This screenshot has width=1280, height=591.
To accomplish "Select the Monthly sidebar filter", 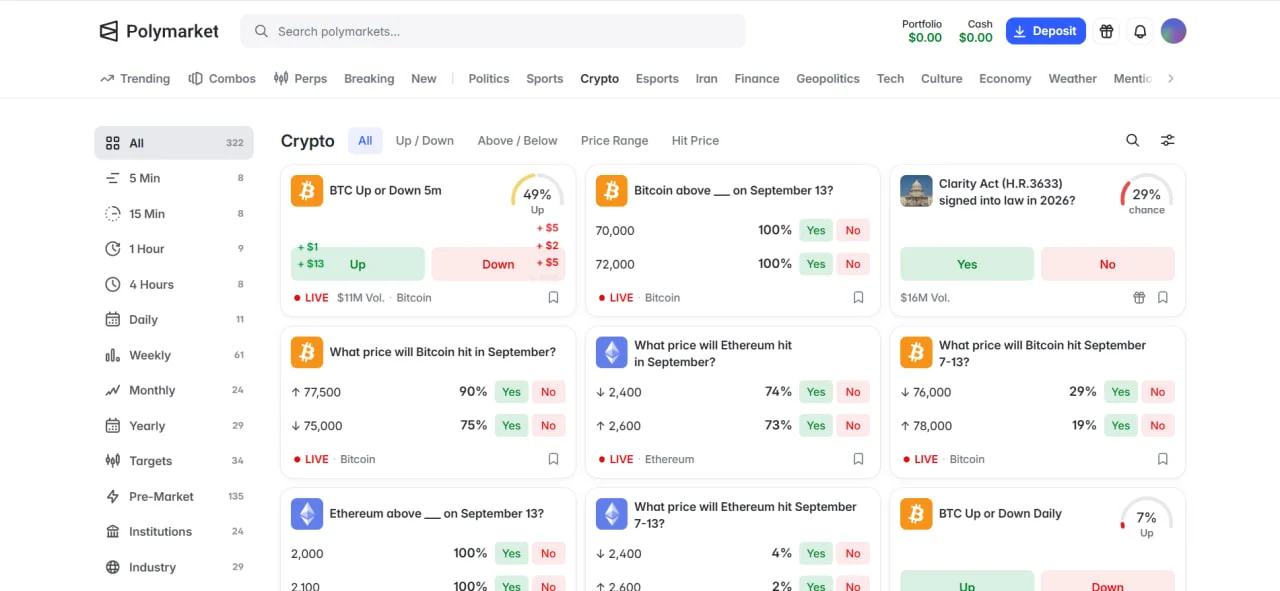I will pos(174,390).
